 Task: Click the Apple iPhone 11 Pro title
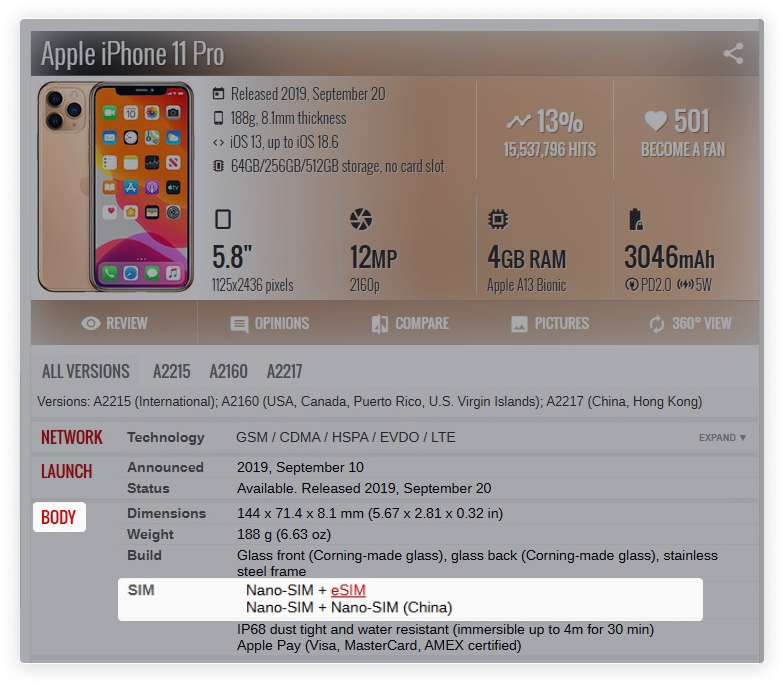[132, 54]
